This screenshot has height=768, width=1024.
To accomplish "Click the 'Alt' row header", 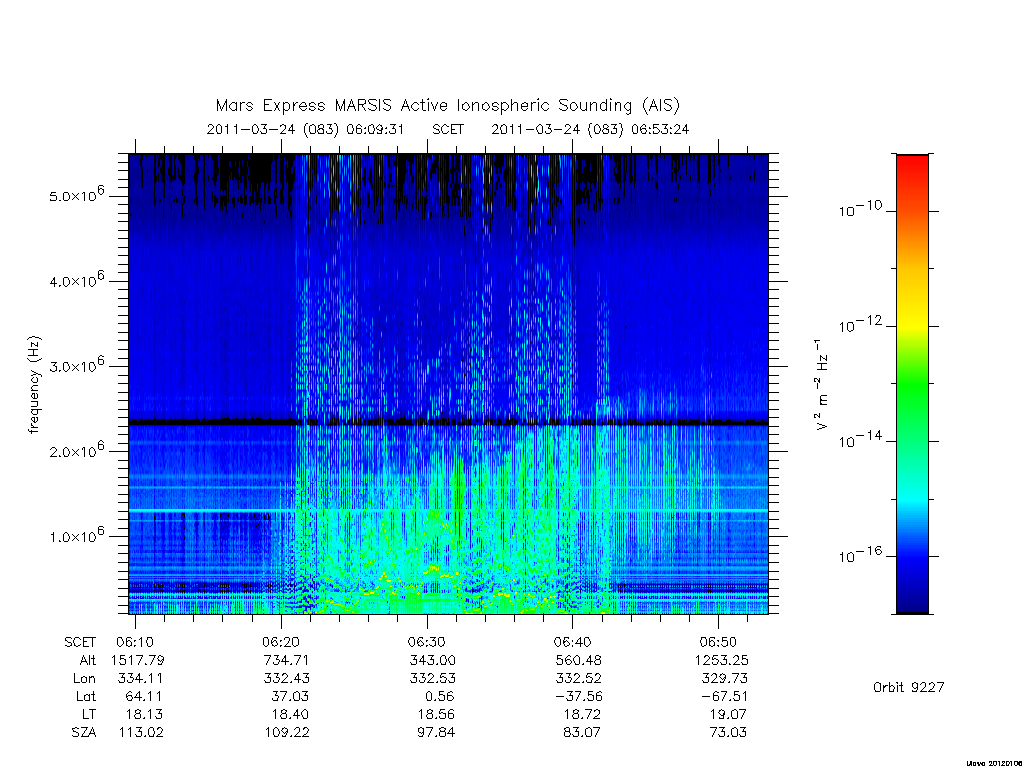I will click(x=88, y=660).
